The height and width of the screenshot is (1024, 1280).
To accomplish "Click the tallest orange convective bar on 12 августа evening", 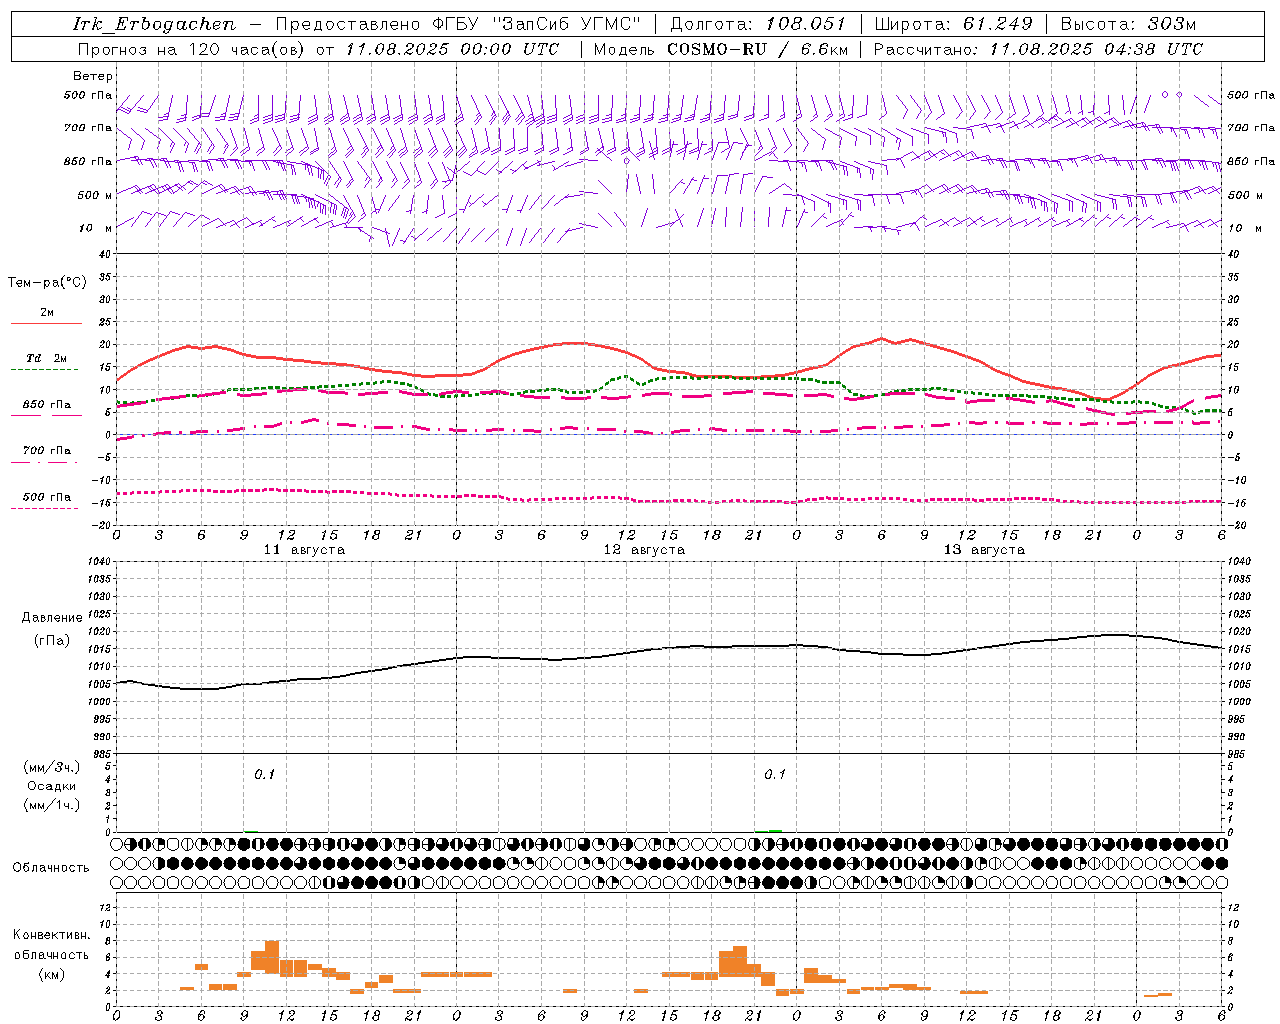I will pyautogui.click(x=740, y=961).
